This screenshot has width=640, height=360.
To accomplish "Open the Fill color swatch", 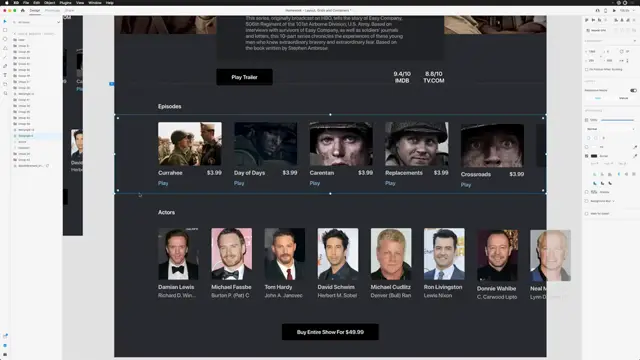I will click(x=594, y=147).
